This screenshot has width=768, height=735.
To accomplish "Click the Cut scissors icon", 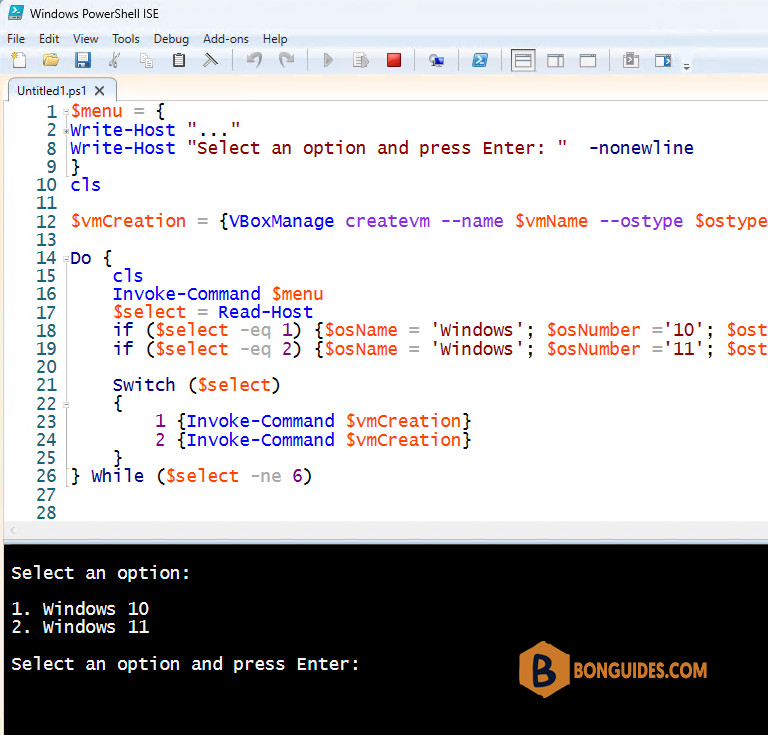I will click(115, 60).
